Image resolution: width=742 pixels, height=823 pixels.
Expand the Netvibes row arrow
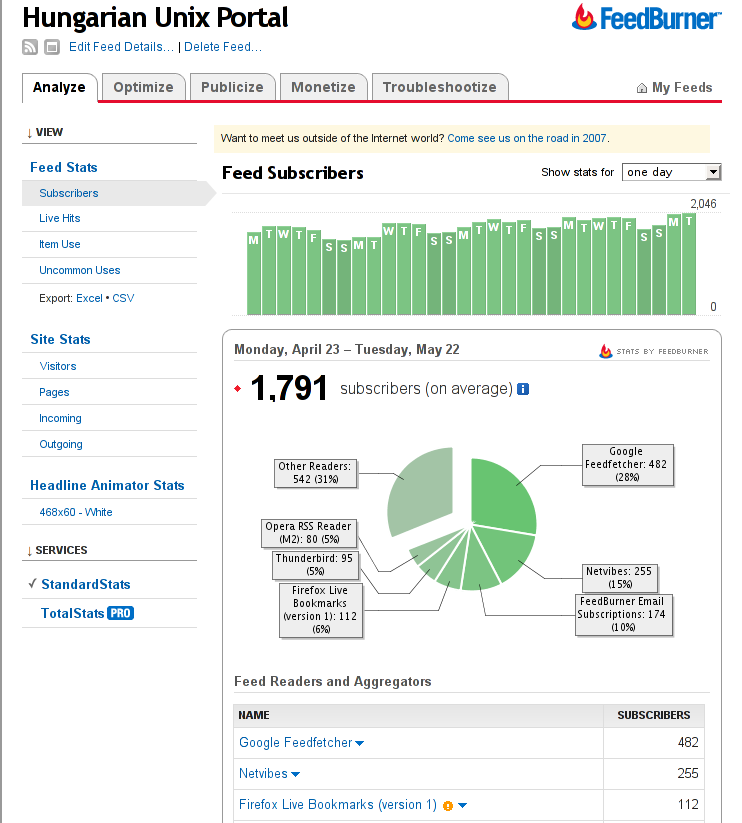point(295,774)
